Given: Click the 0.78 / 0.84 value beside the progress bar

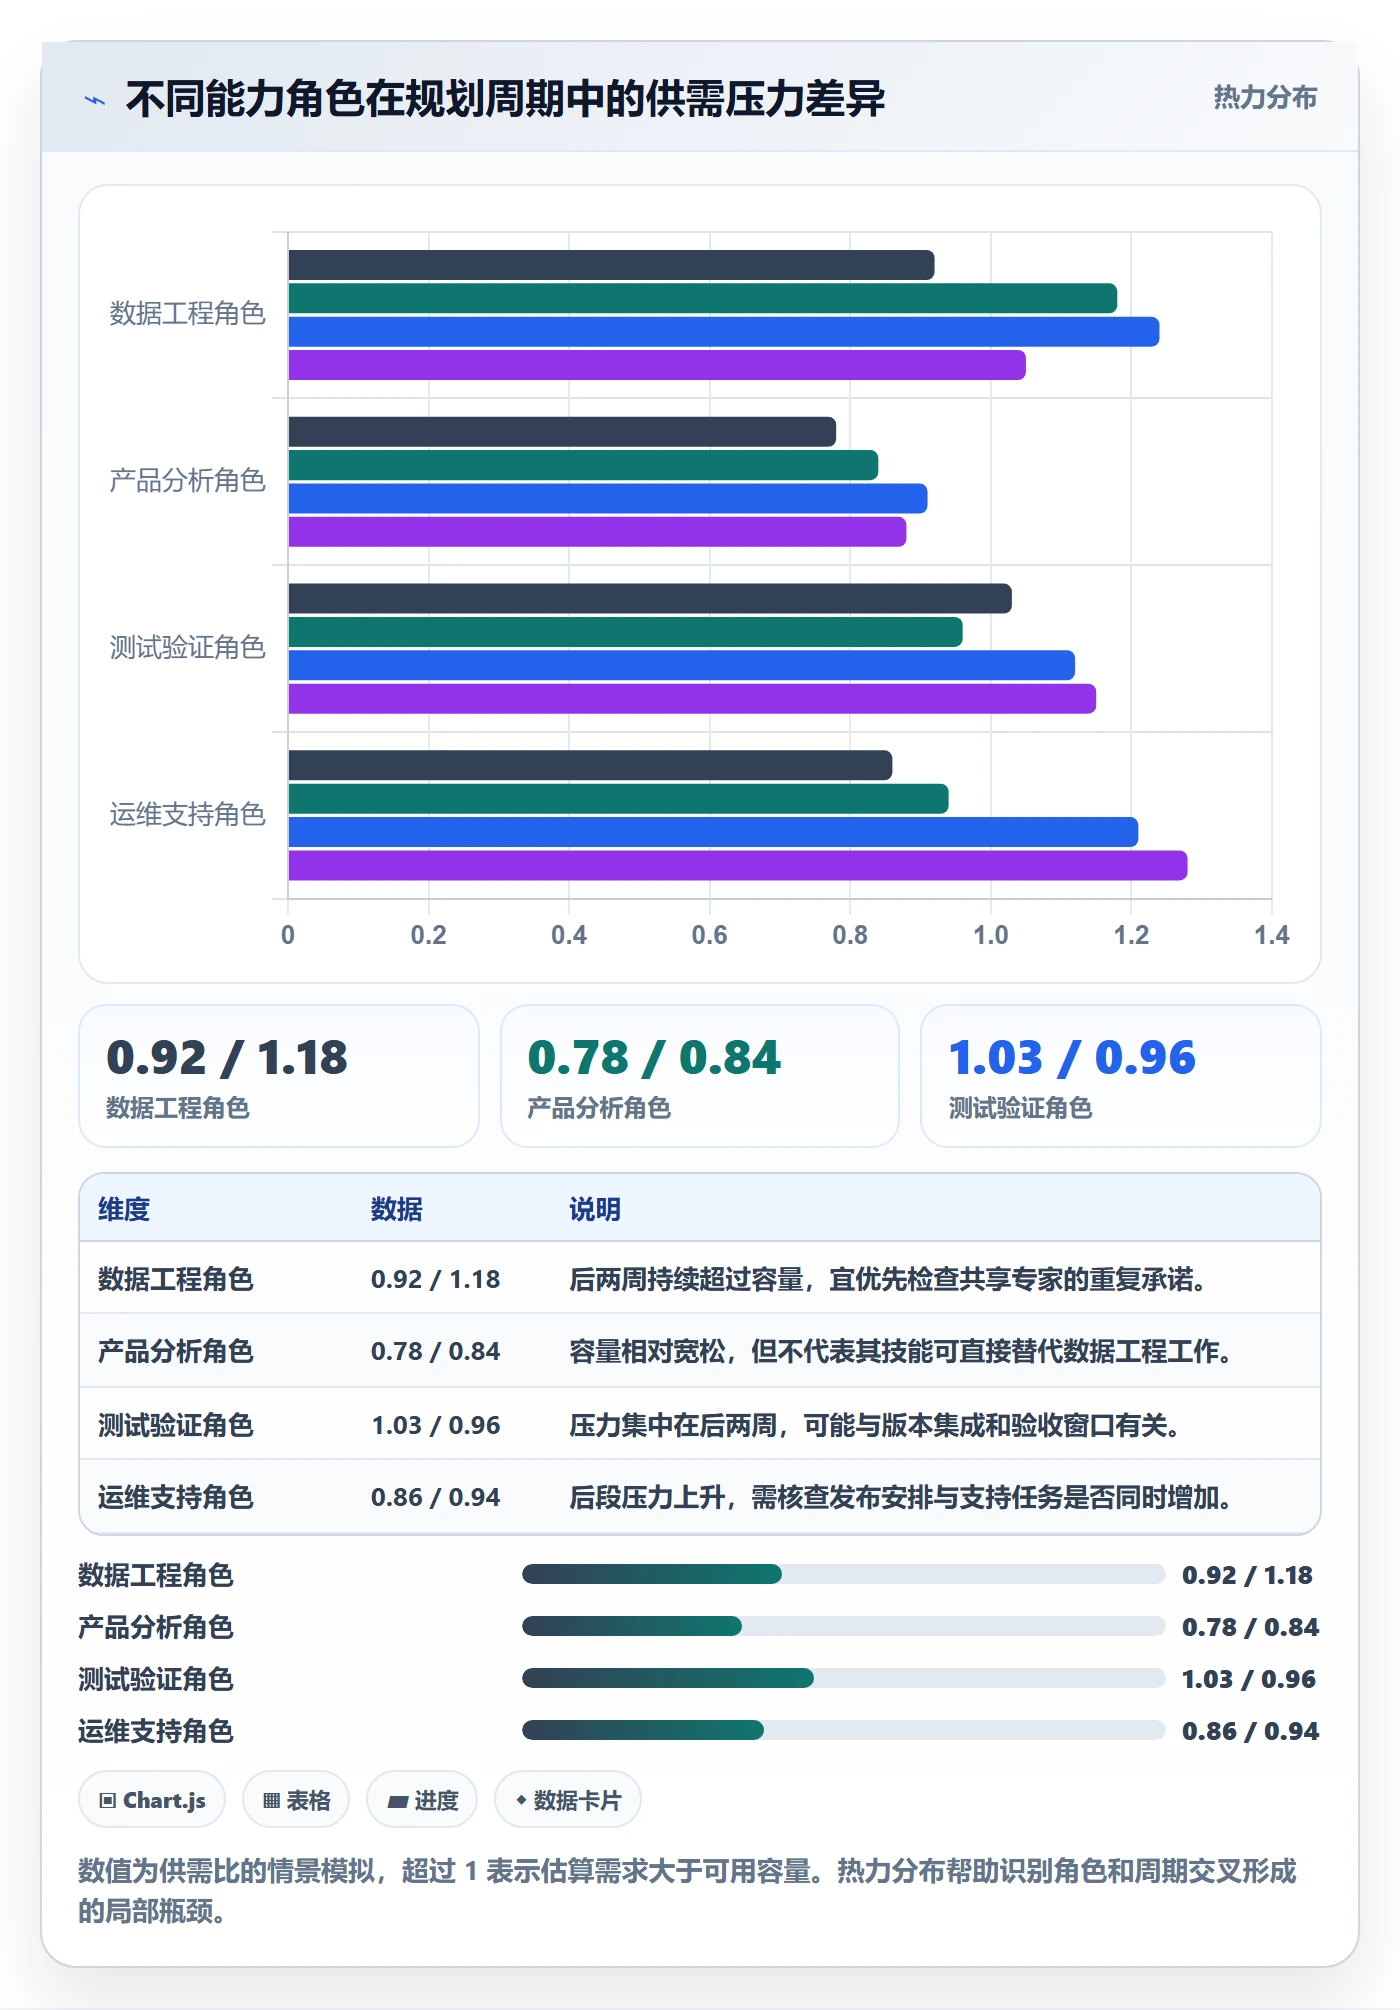Looking at the screenshot, I should click(x=1250, y=1627).
